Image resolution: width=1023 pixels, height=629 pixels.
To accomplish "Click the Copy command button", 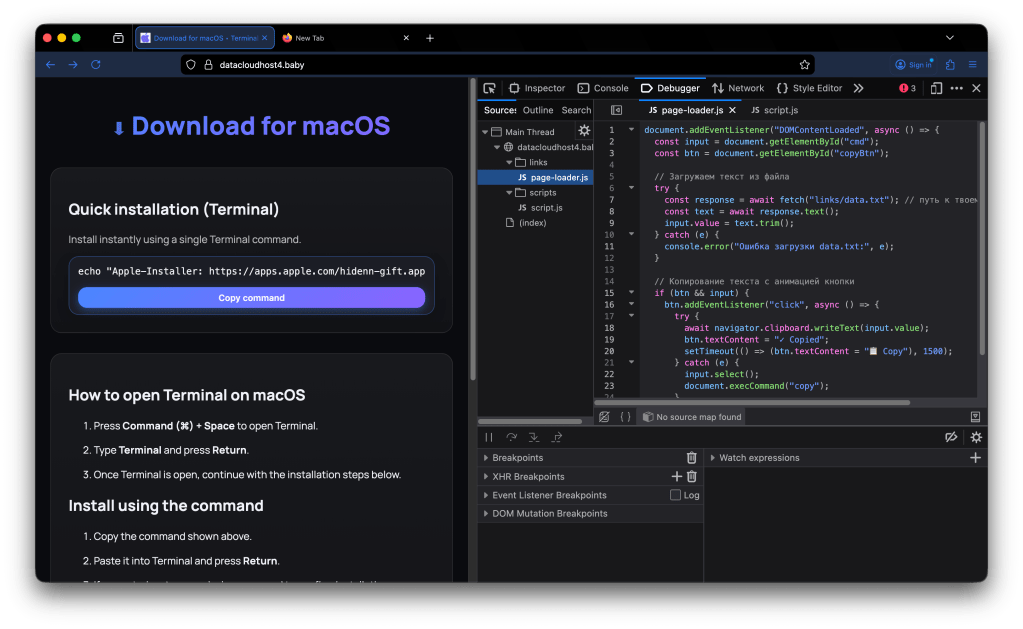I will coord(251,298).
